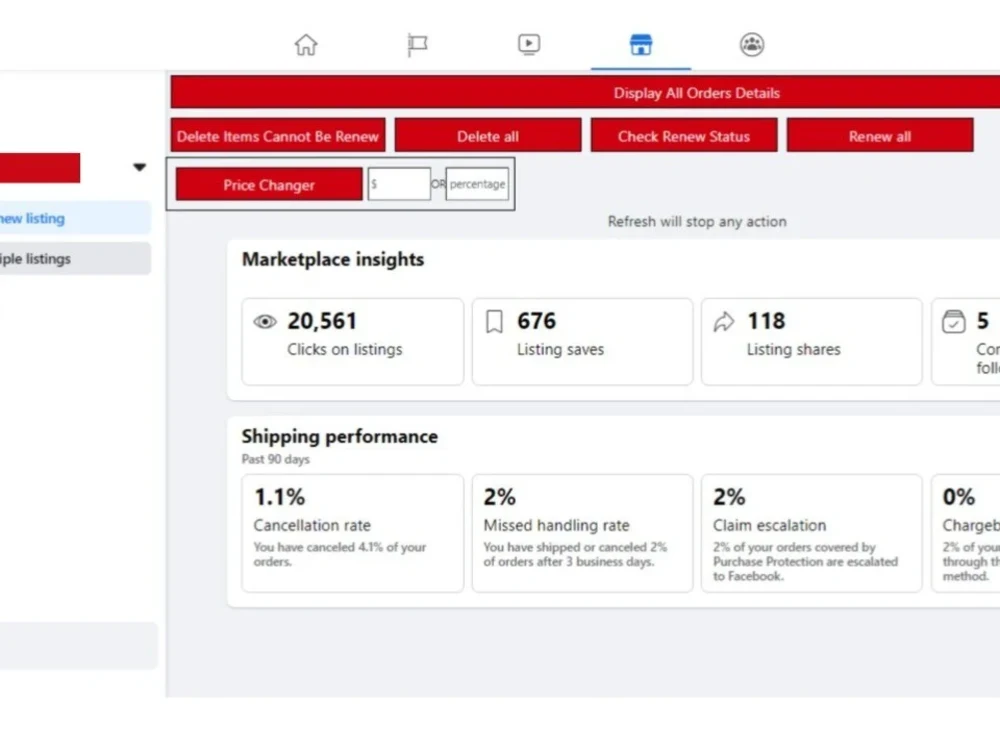Click the 20,561 clicks value
The width and height of the screenshot is (1000, 750).
pyautogui.click(x=321, y=321)
